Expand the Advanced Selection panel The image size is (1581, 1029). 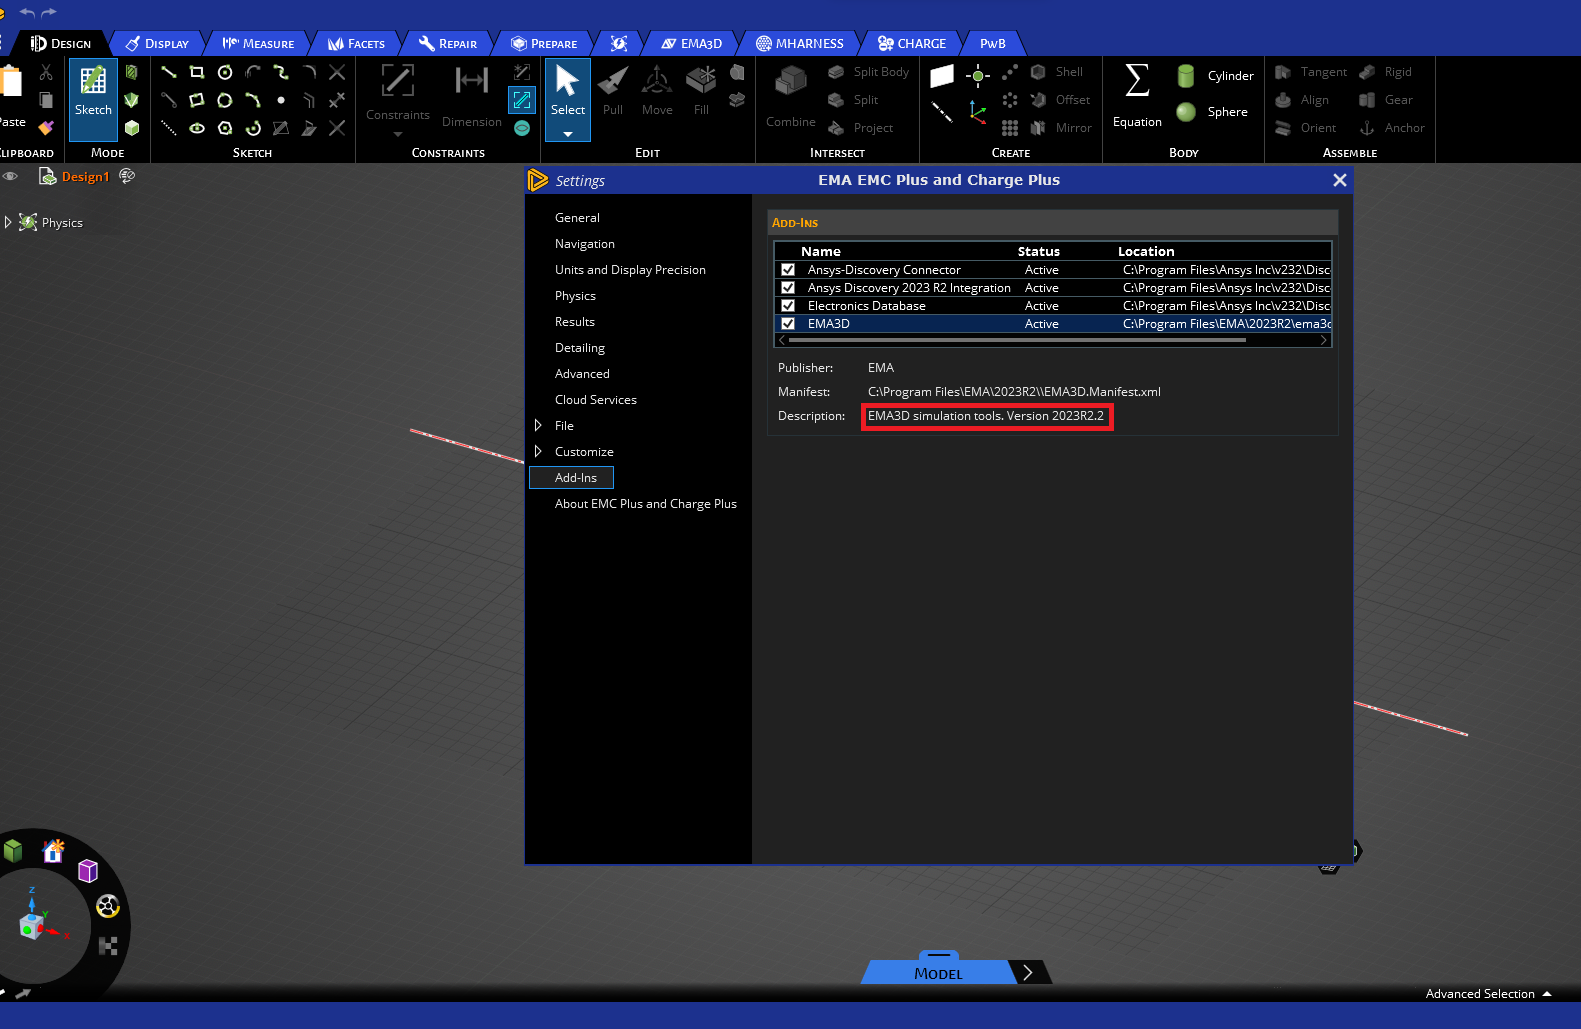1547,994
